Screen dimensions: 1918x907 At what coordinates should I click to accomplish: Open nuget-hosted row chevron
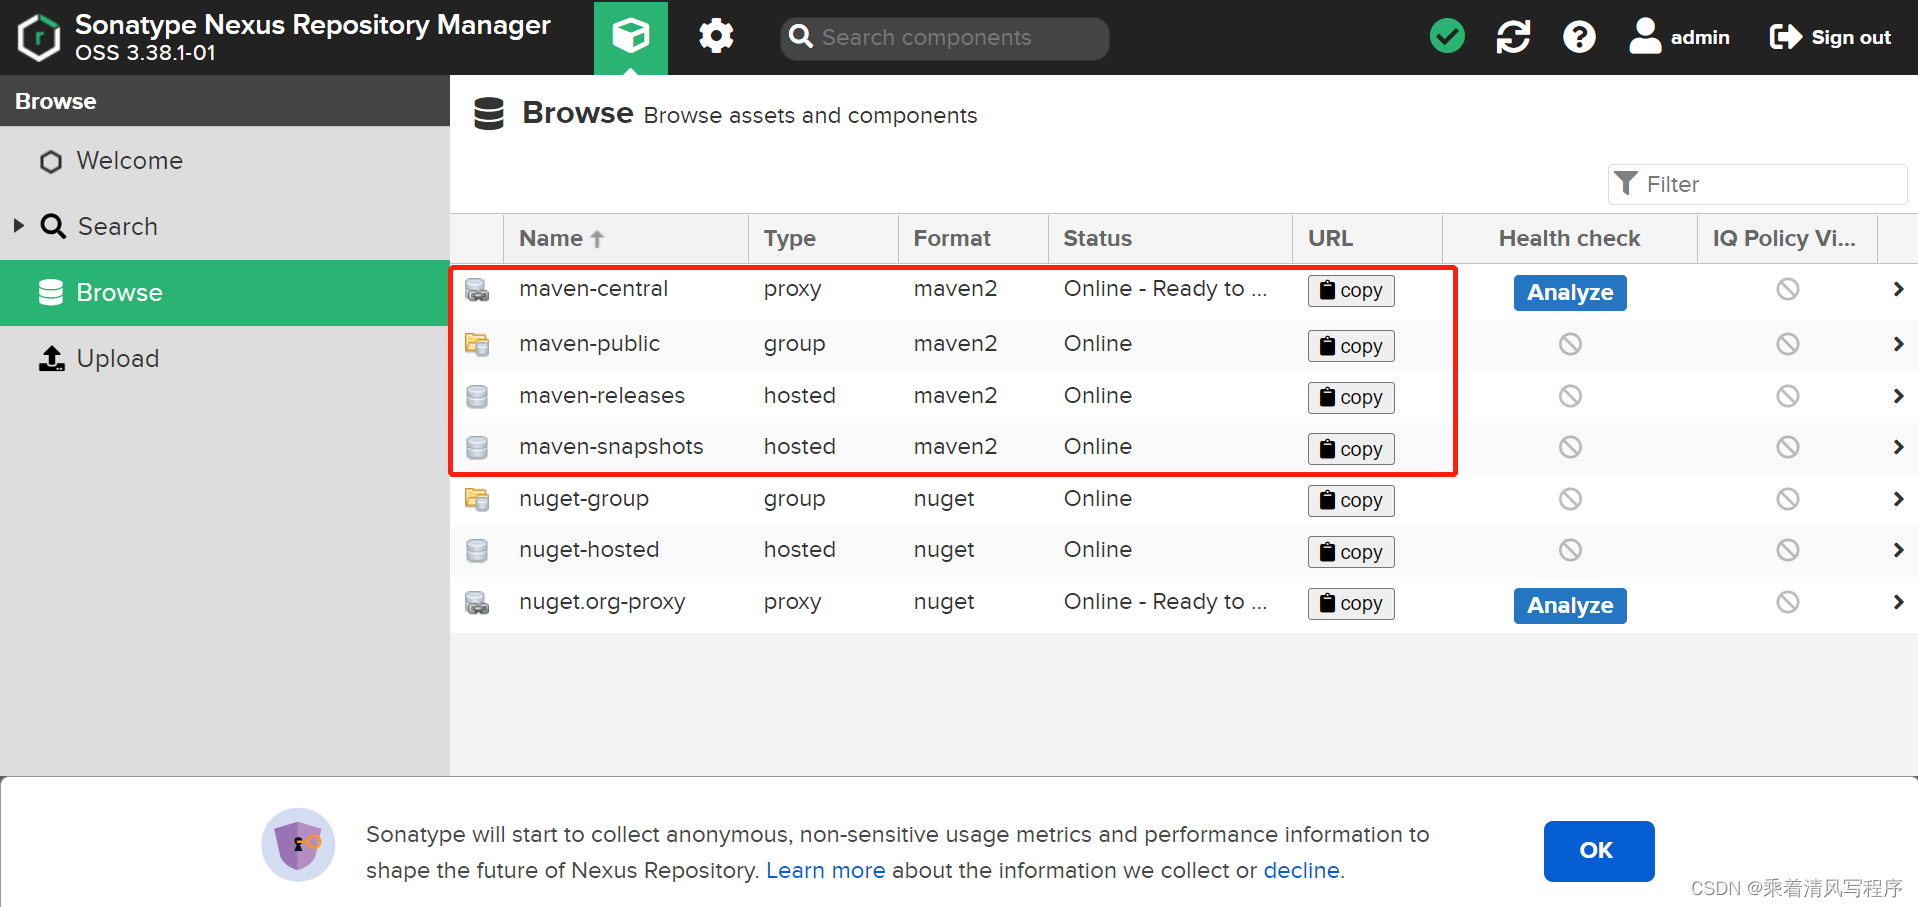pos(1898,550)
